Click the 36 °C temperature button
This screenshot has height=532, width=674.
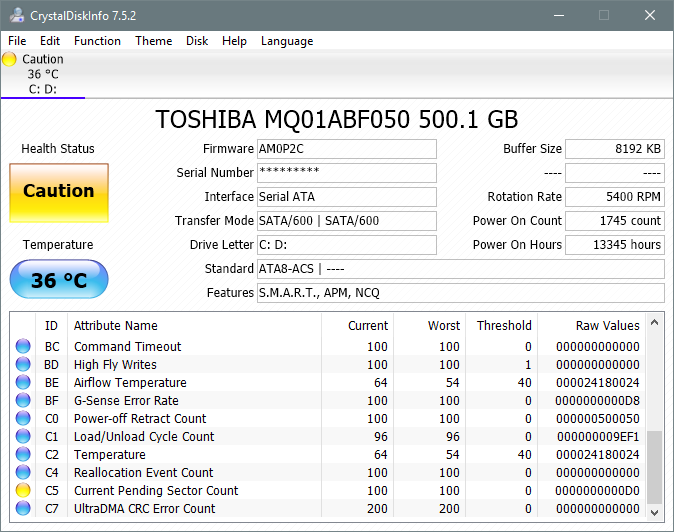click(x=59, y=279)
